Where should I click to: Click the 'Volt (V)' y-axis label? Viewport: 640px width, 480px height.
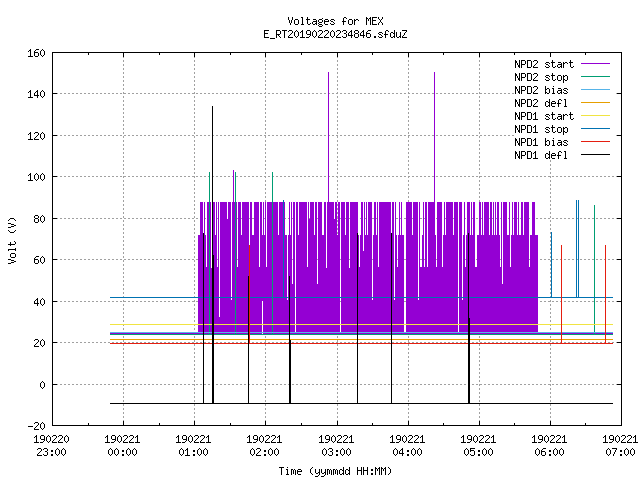coord(12,240)
